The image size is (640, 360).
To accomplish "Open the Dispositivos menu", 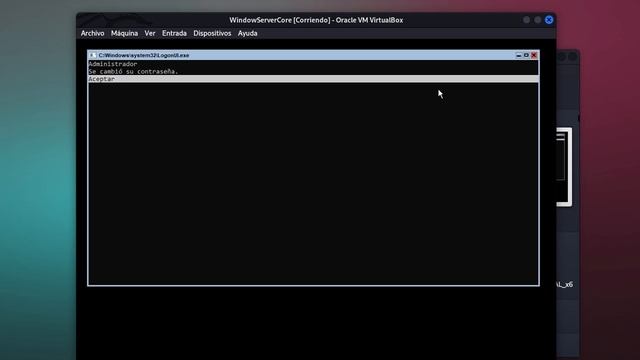I will click(212, 33).
